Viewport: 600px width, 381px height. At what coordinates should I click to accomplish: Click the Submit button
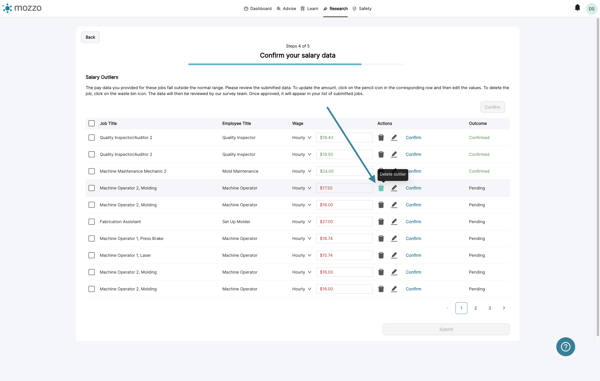pyautogui.click(x=446, y=329)
